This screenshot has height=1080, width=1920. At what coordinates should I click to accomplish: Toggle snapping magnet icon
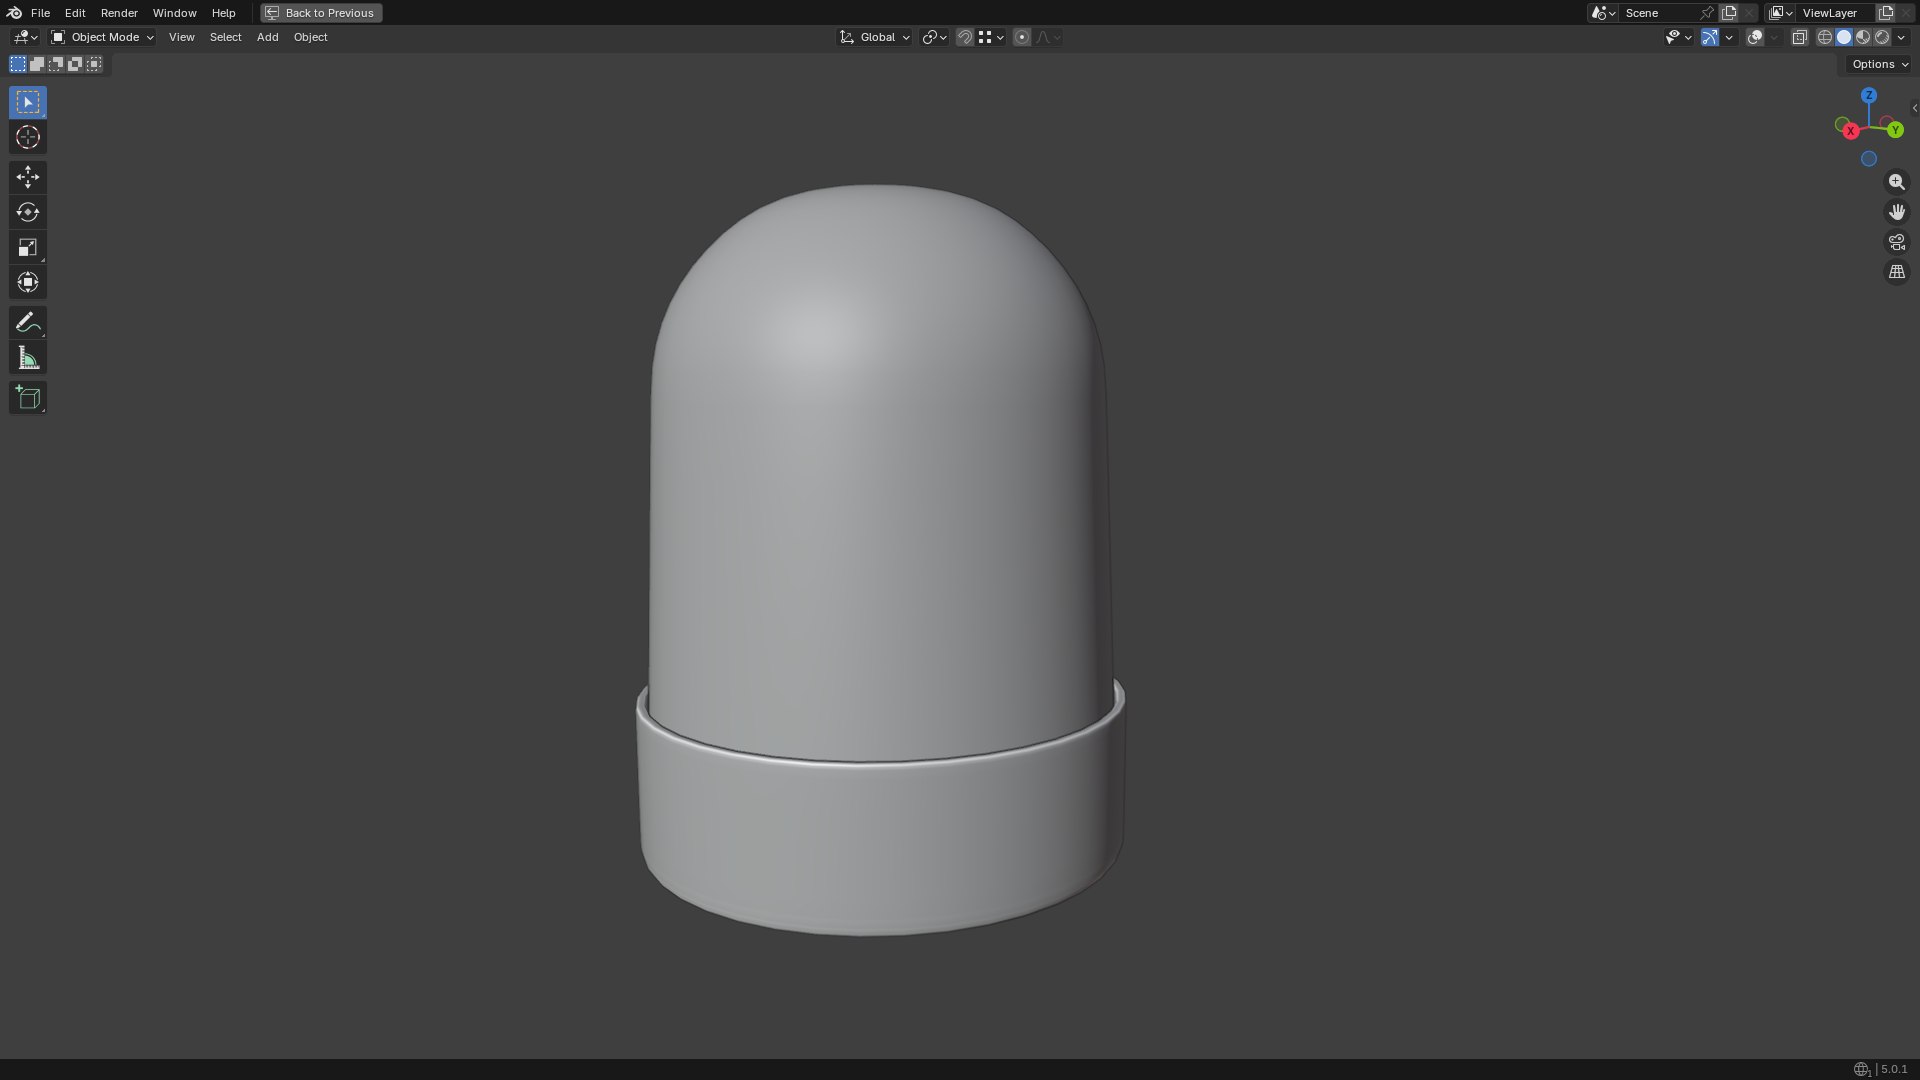tap(964, 37)
